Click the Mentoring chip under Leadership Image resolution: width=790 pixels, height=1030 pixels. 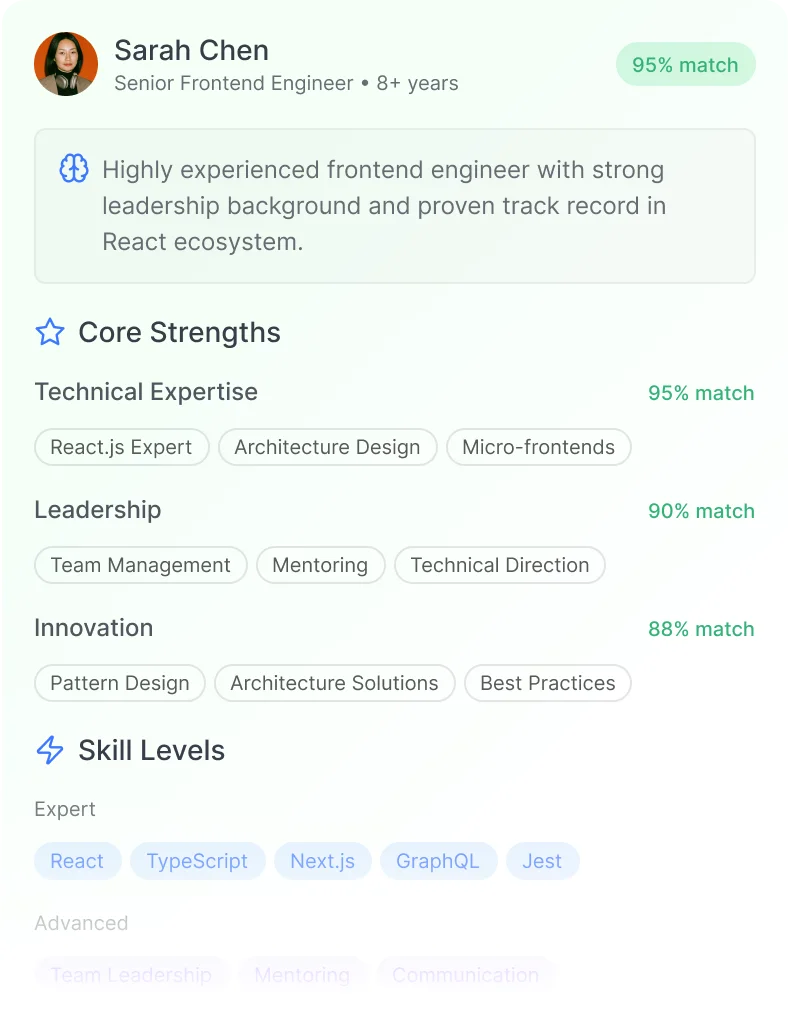point(320,565)
